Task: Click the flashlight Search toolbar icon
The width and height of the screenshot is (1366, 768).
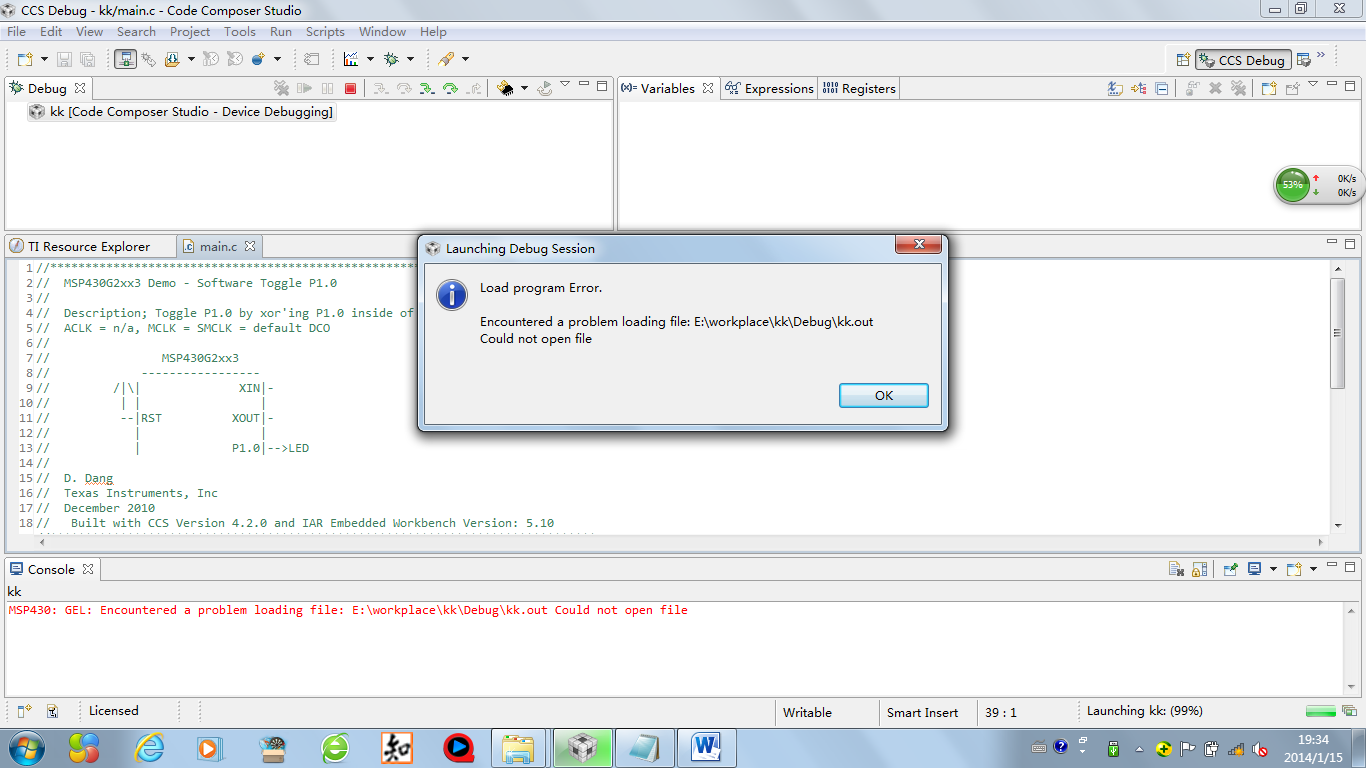Action: click(446, 59)
